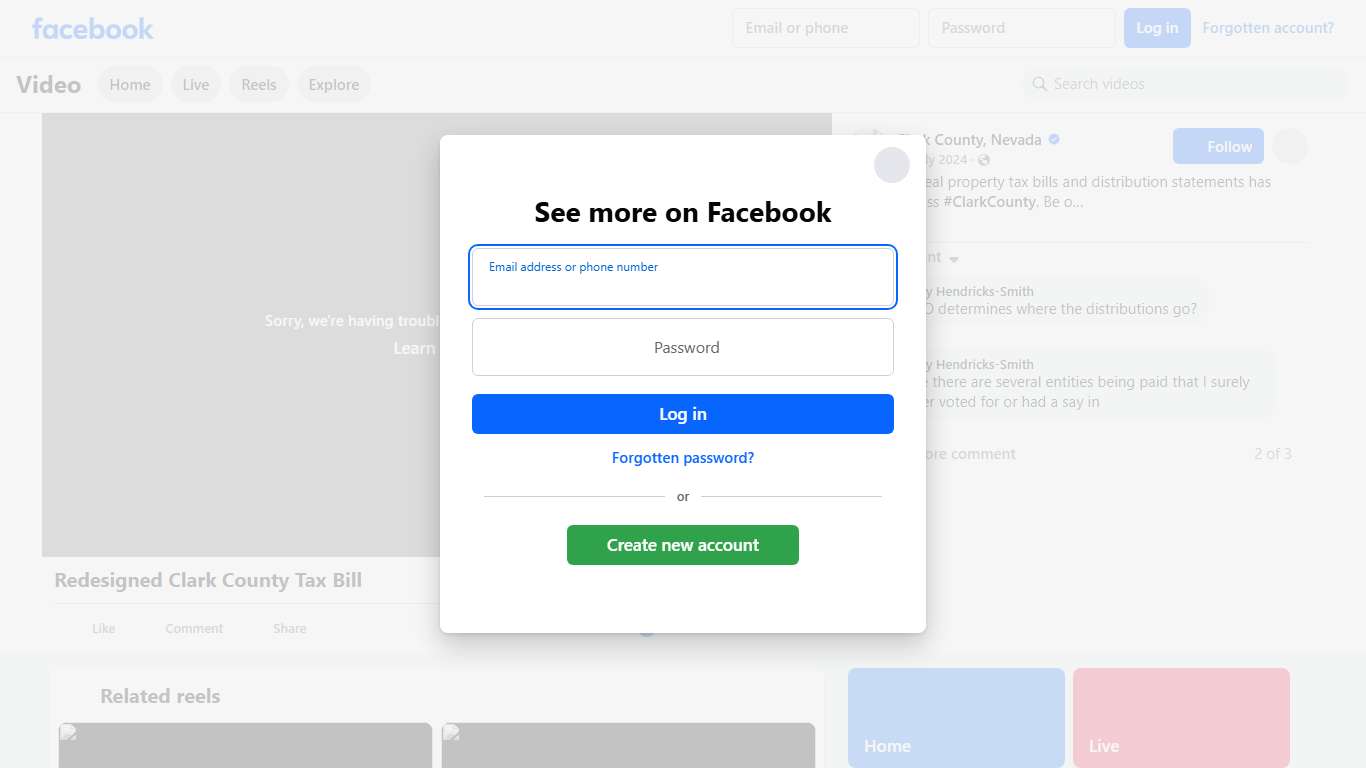Click the search videos magnifier icon
This screenshot has width=1366, height=768.
(x=1040, y=84)
